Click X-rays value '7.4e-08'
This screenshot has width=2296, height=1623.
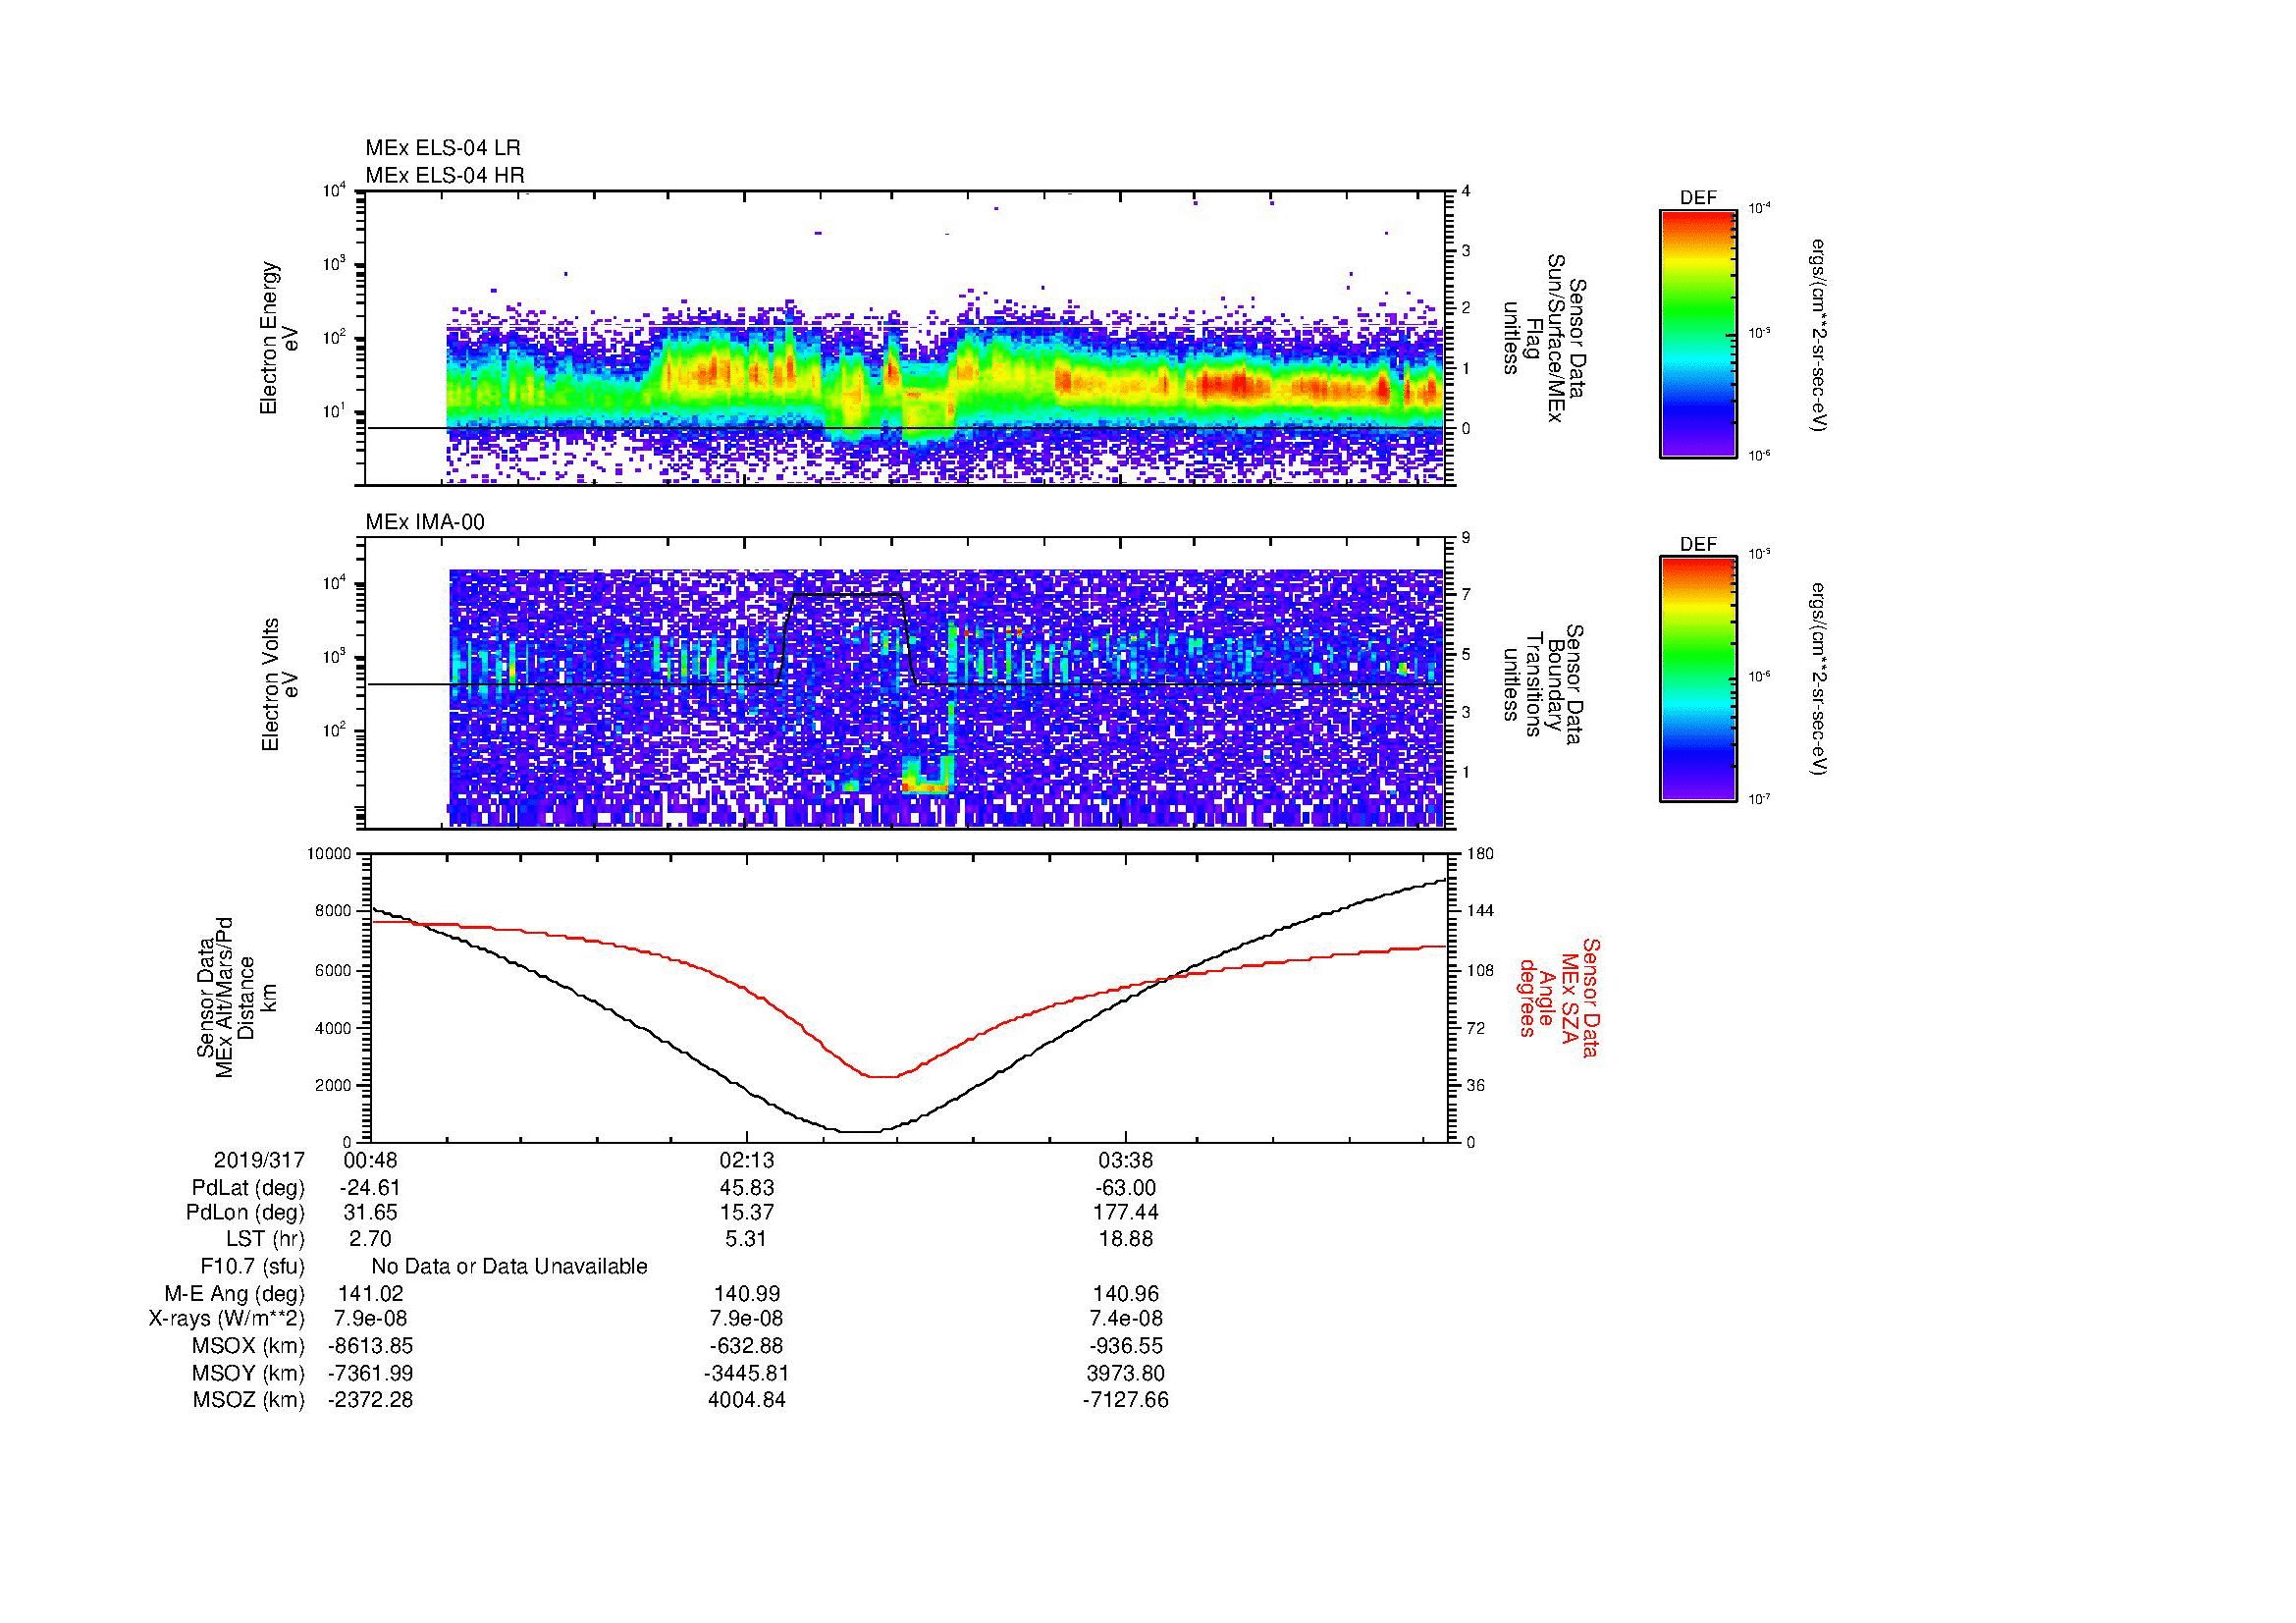[1126, 1319]
